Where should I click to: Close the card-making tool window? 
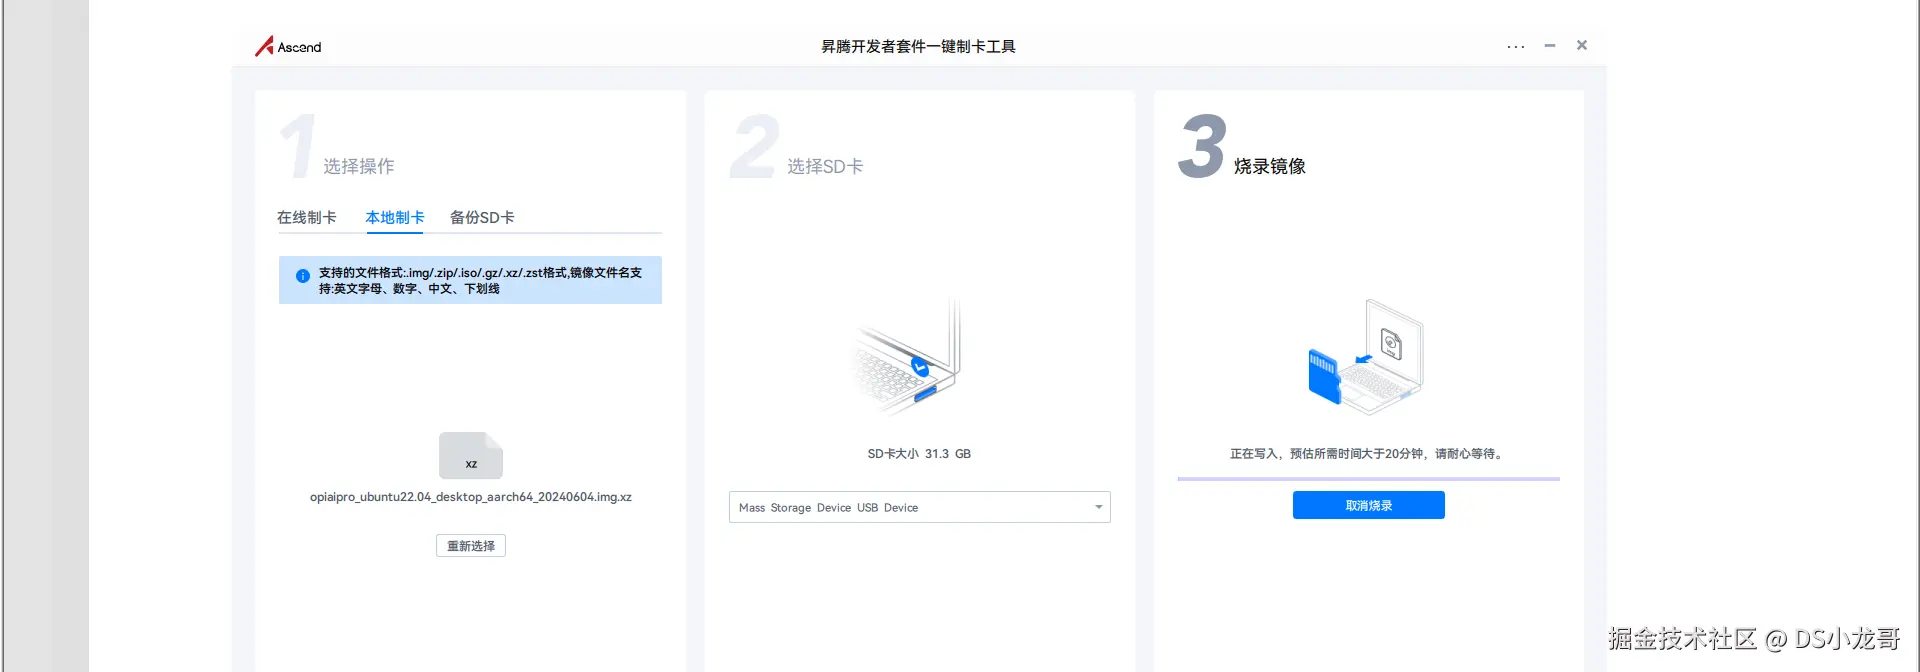(1582, 45)
